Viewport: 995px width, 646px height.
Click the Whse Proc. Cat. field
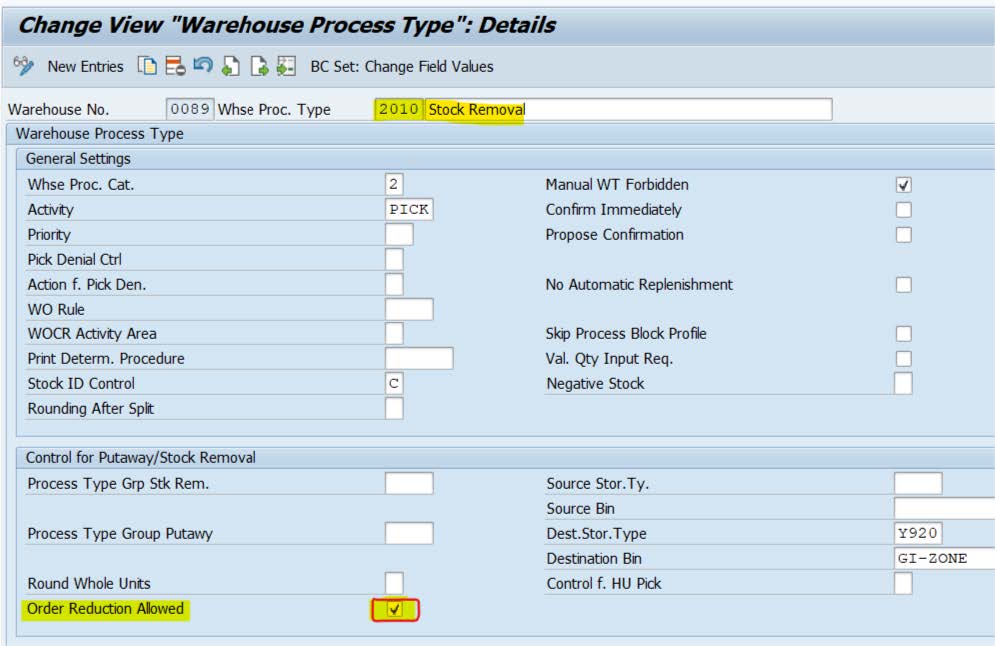click(394, 185)
